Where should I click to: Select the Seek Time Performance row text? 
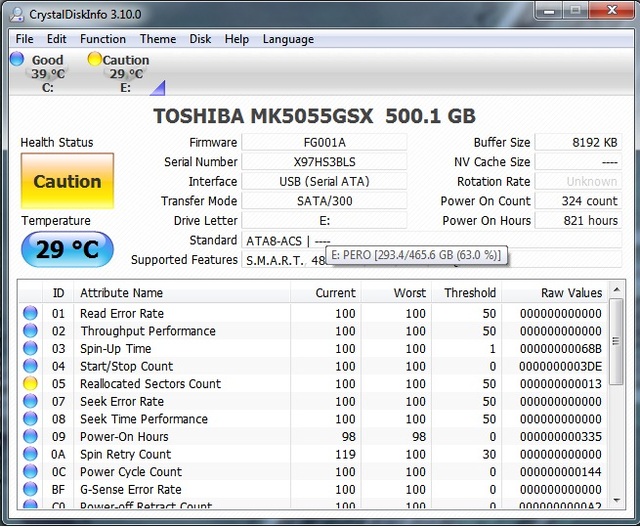point(144,419)
